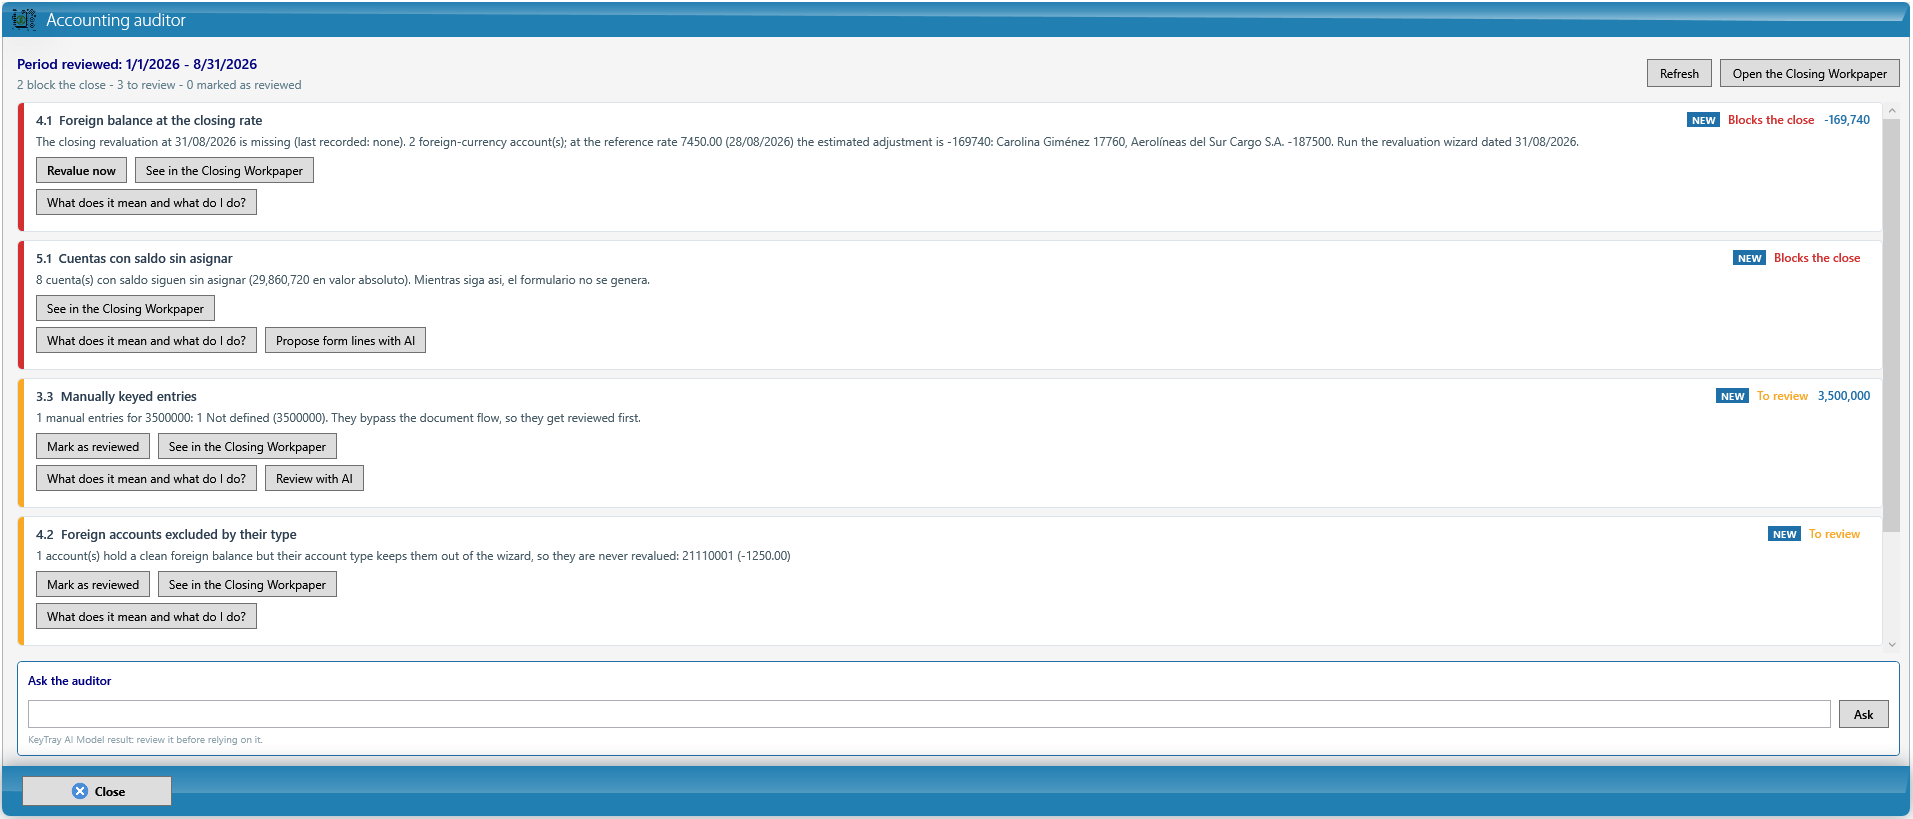This screenshot has width=1913, height=819.
Task: Mark finding 3.3 Manually keyed entries as reviewed
Action: [93, 446]
